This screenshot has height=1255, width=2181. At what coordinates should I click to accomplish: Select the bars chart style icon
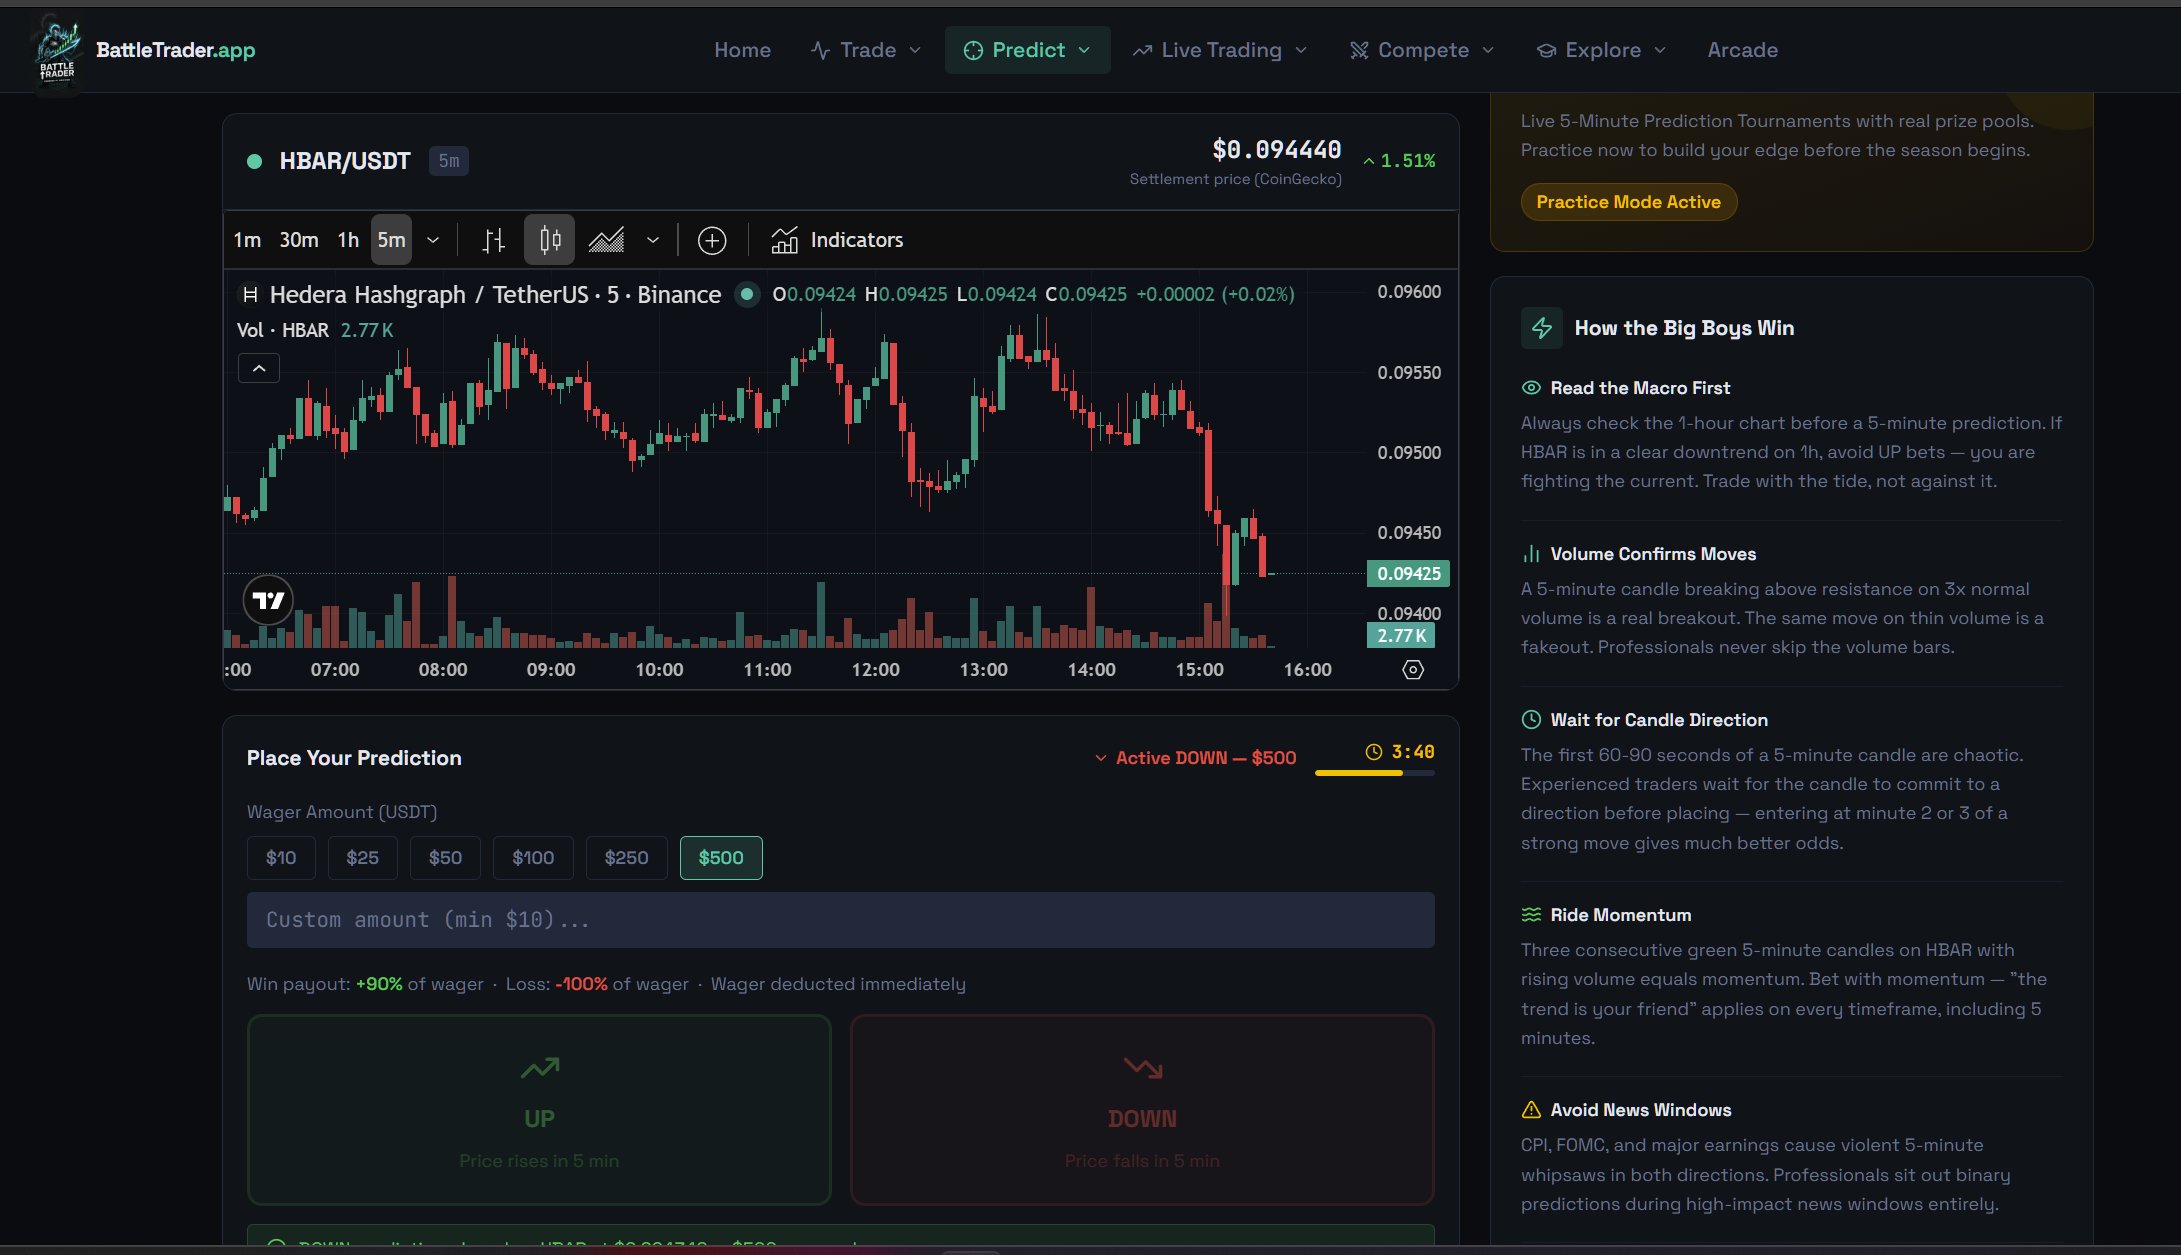[x=494, y=240]
